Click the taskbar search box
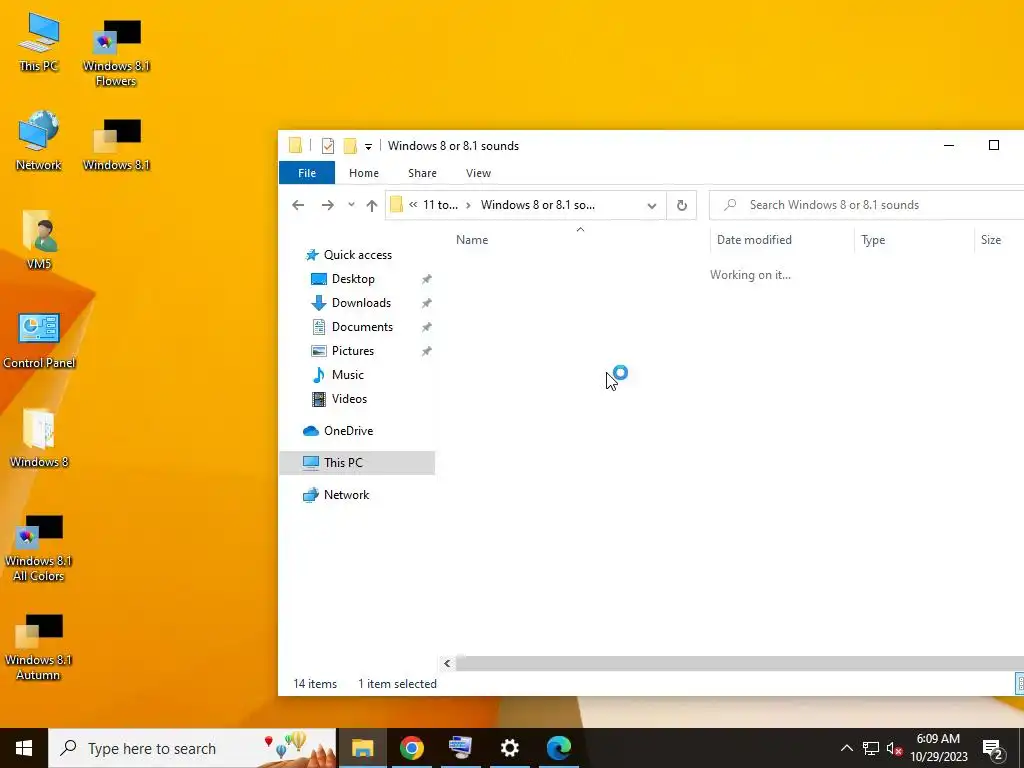This screenshot has height=768, width=1024. [192, 748]
